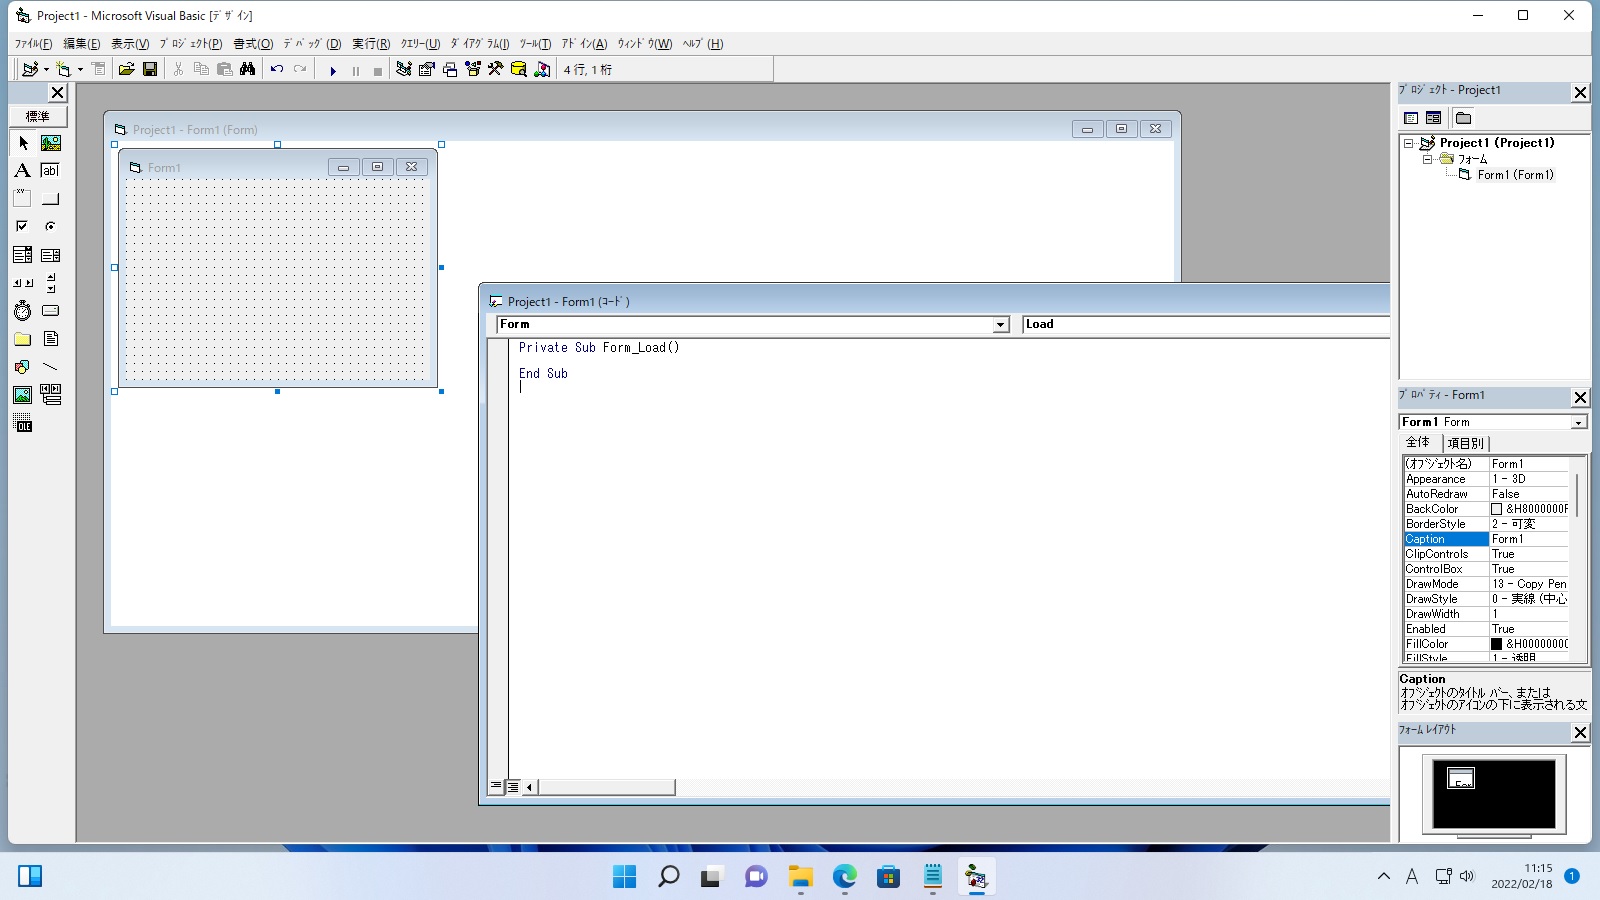
Task: Open the ファイル(F) menu
Action: pos(33,44)
